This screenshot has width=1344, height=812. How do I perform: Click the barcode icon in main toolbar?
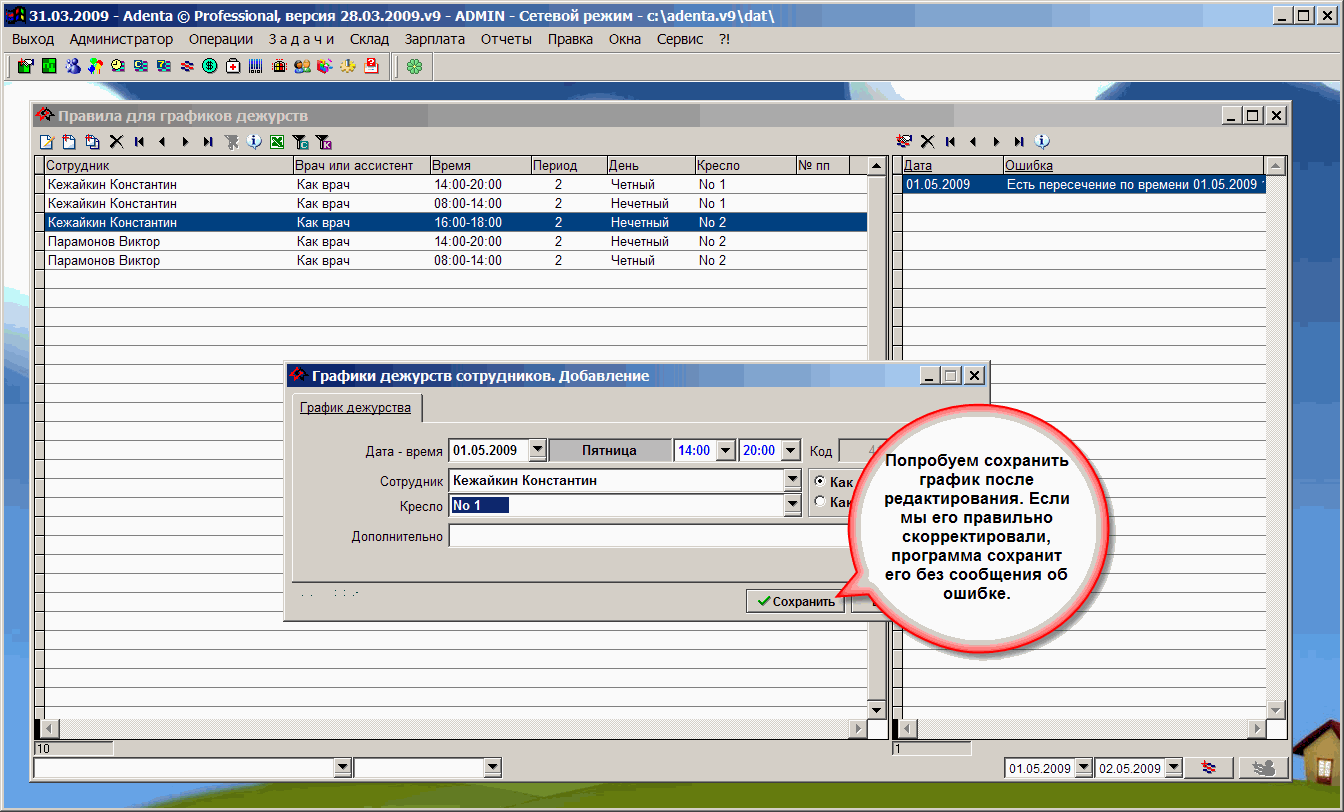[256, 67]
